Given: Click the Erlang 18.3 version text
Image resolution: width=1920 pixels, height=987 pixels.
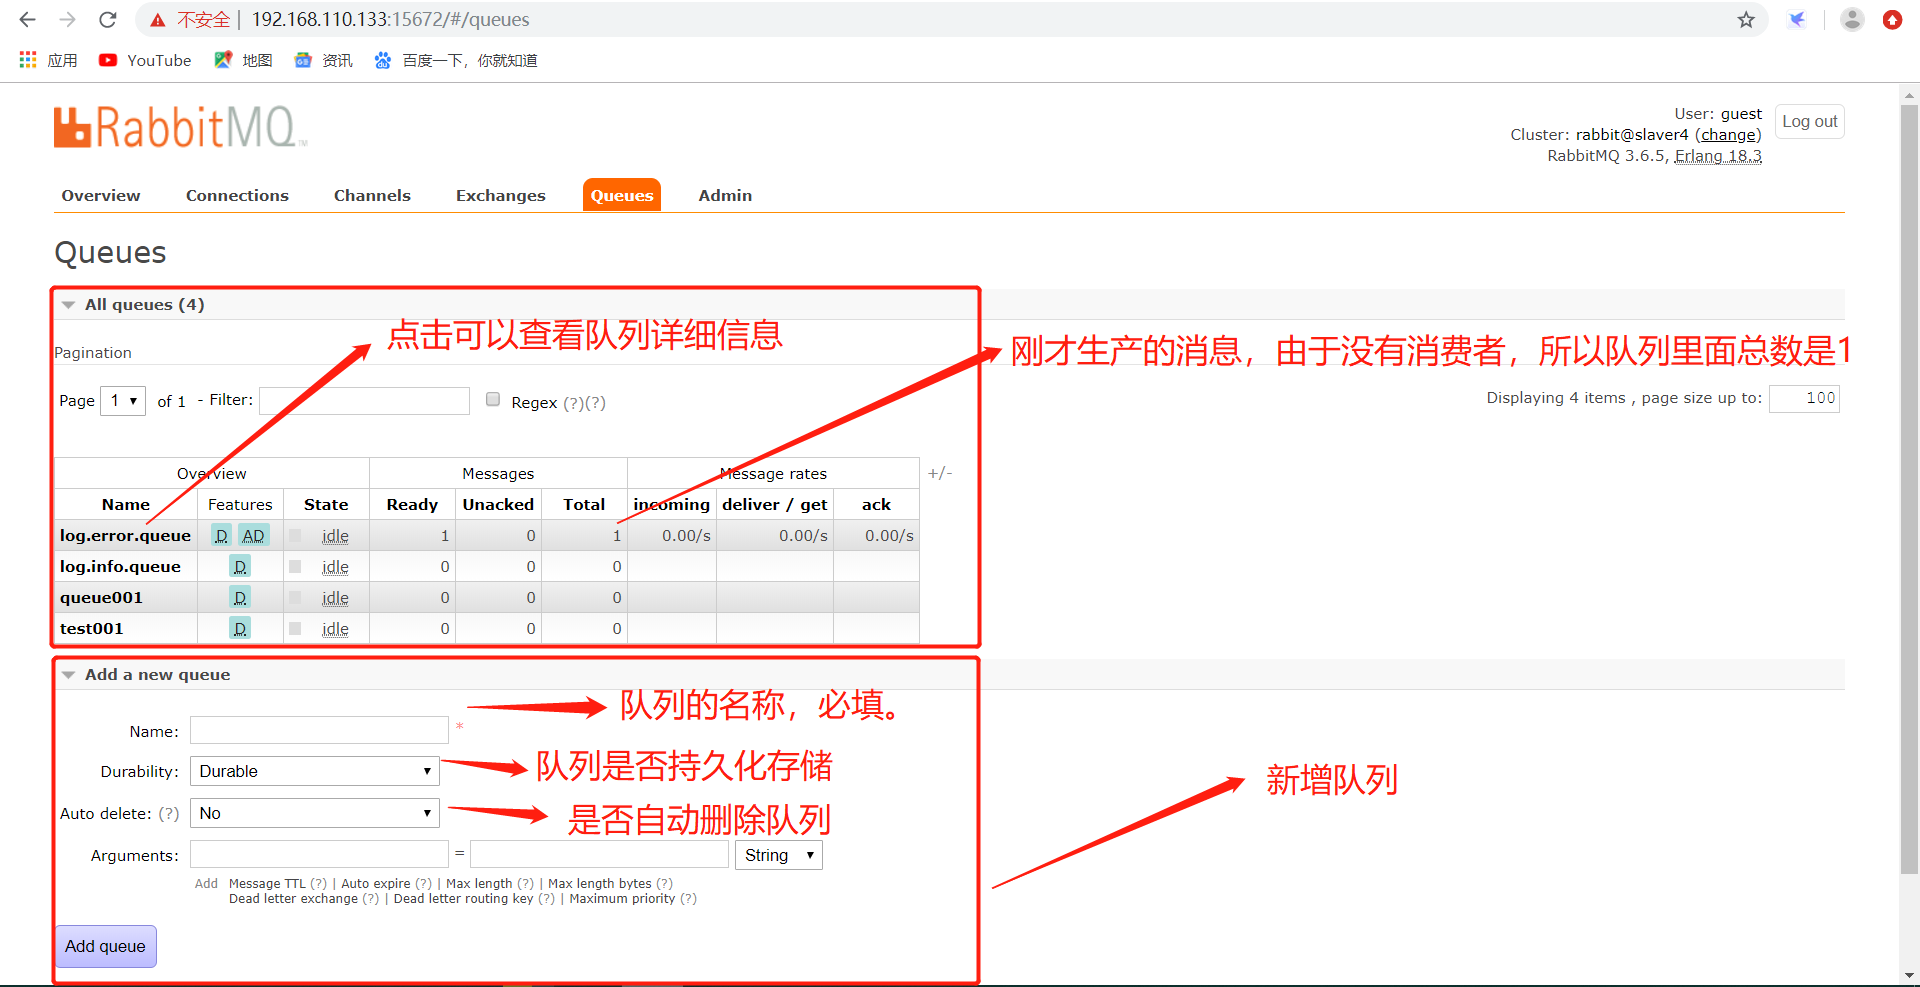Looking at the screenshot, I should click(x=1718, y=156).
